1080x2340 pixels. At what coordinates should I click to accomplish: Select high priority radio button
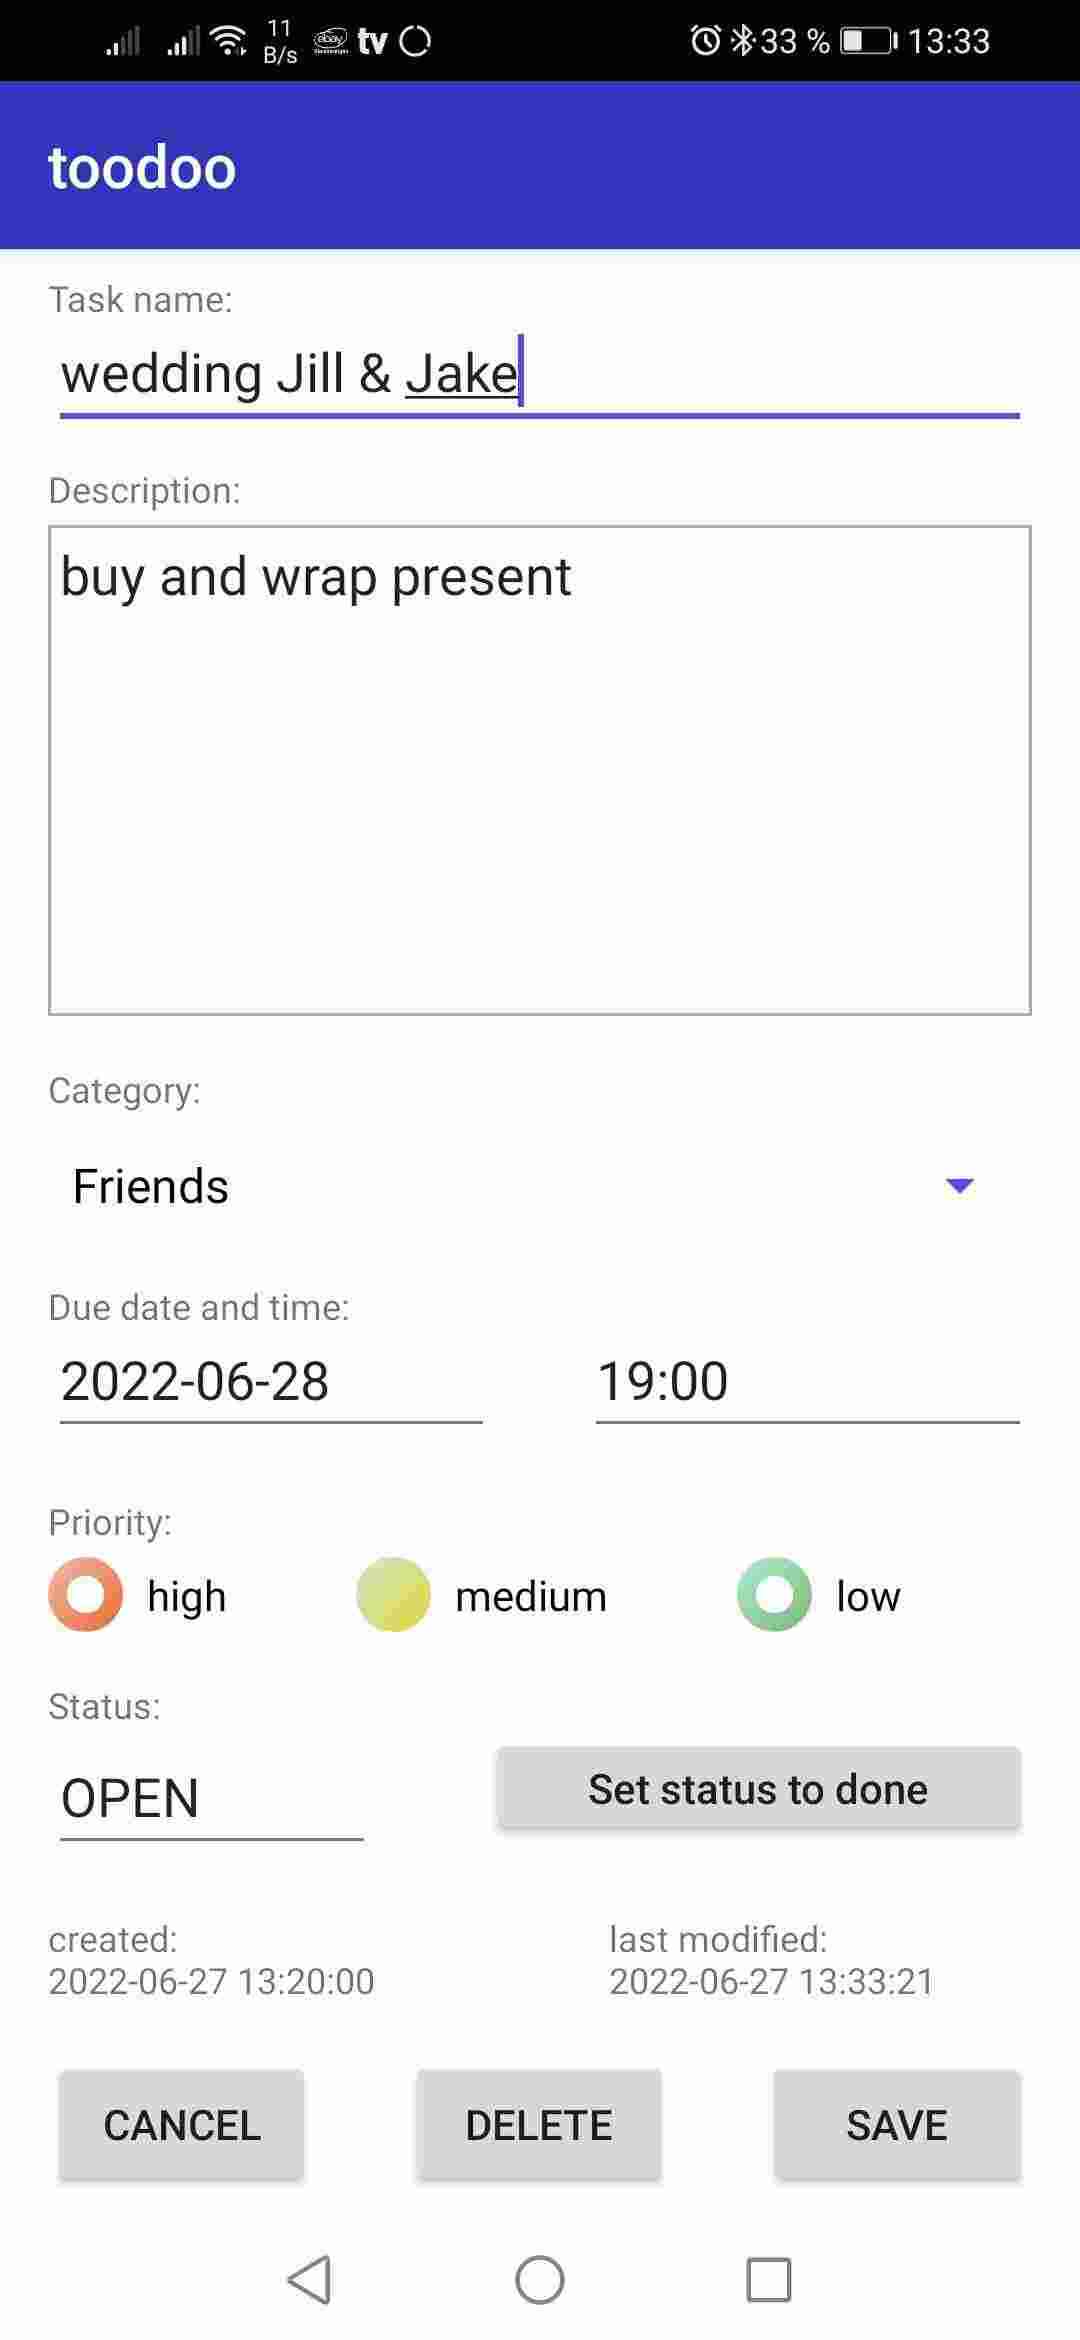click(x=86, y=1595)
